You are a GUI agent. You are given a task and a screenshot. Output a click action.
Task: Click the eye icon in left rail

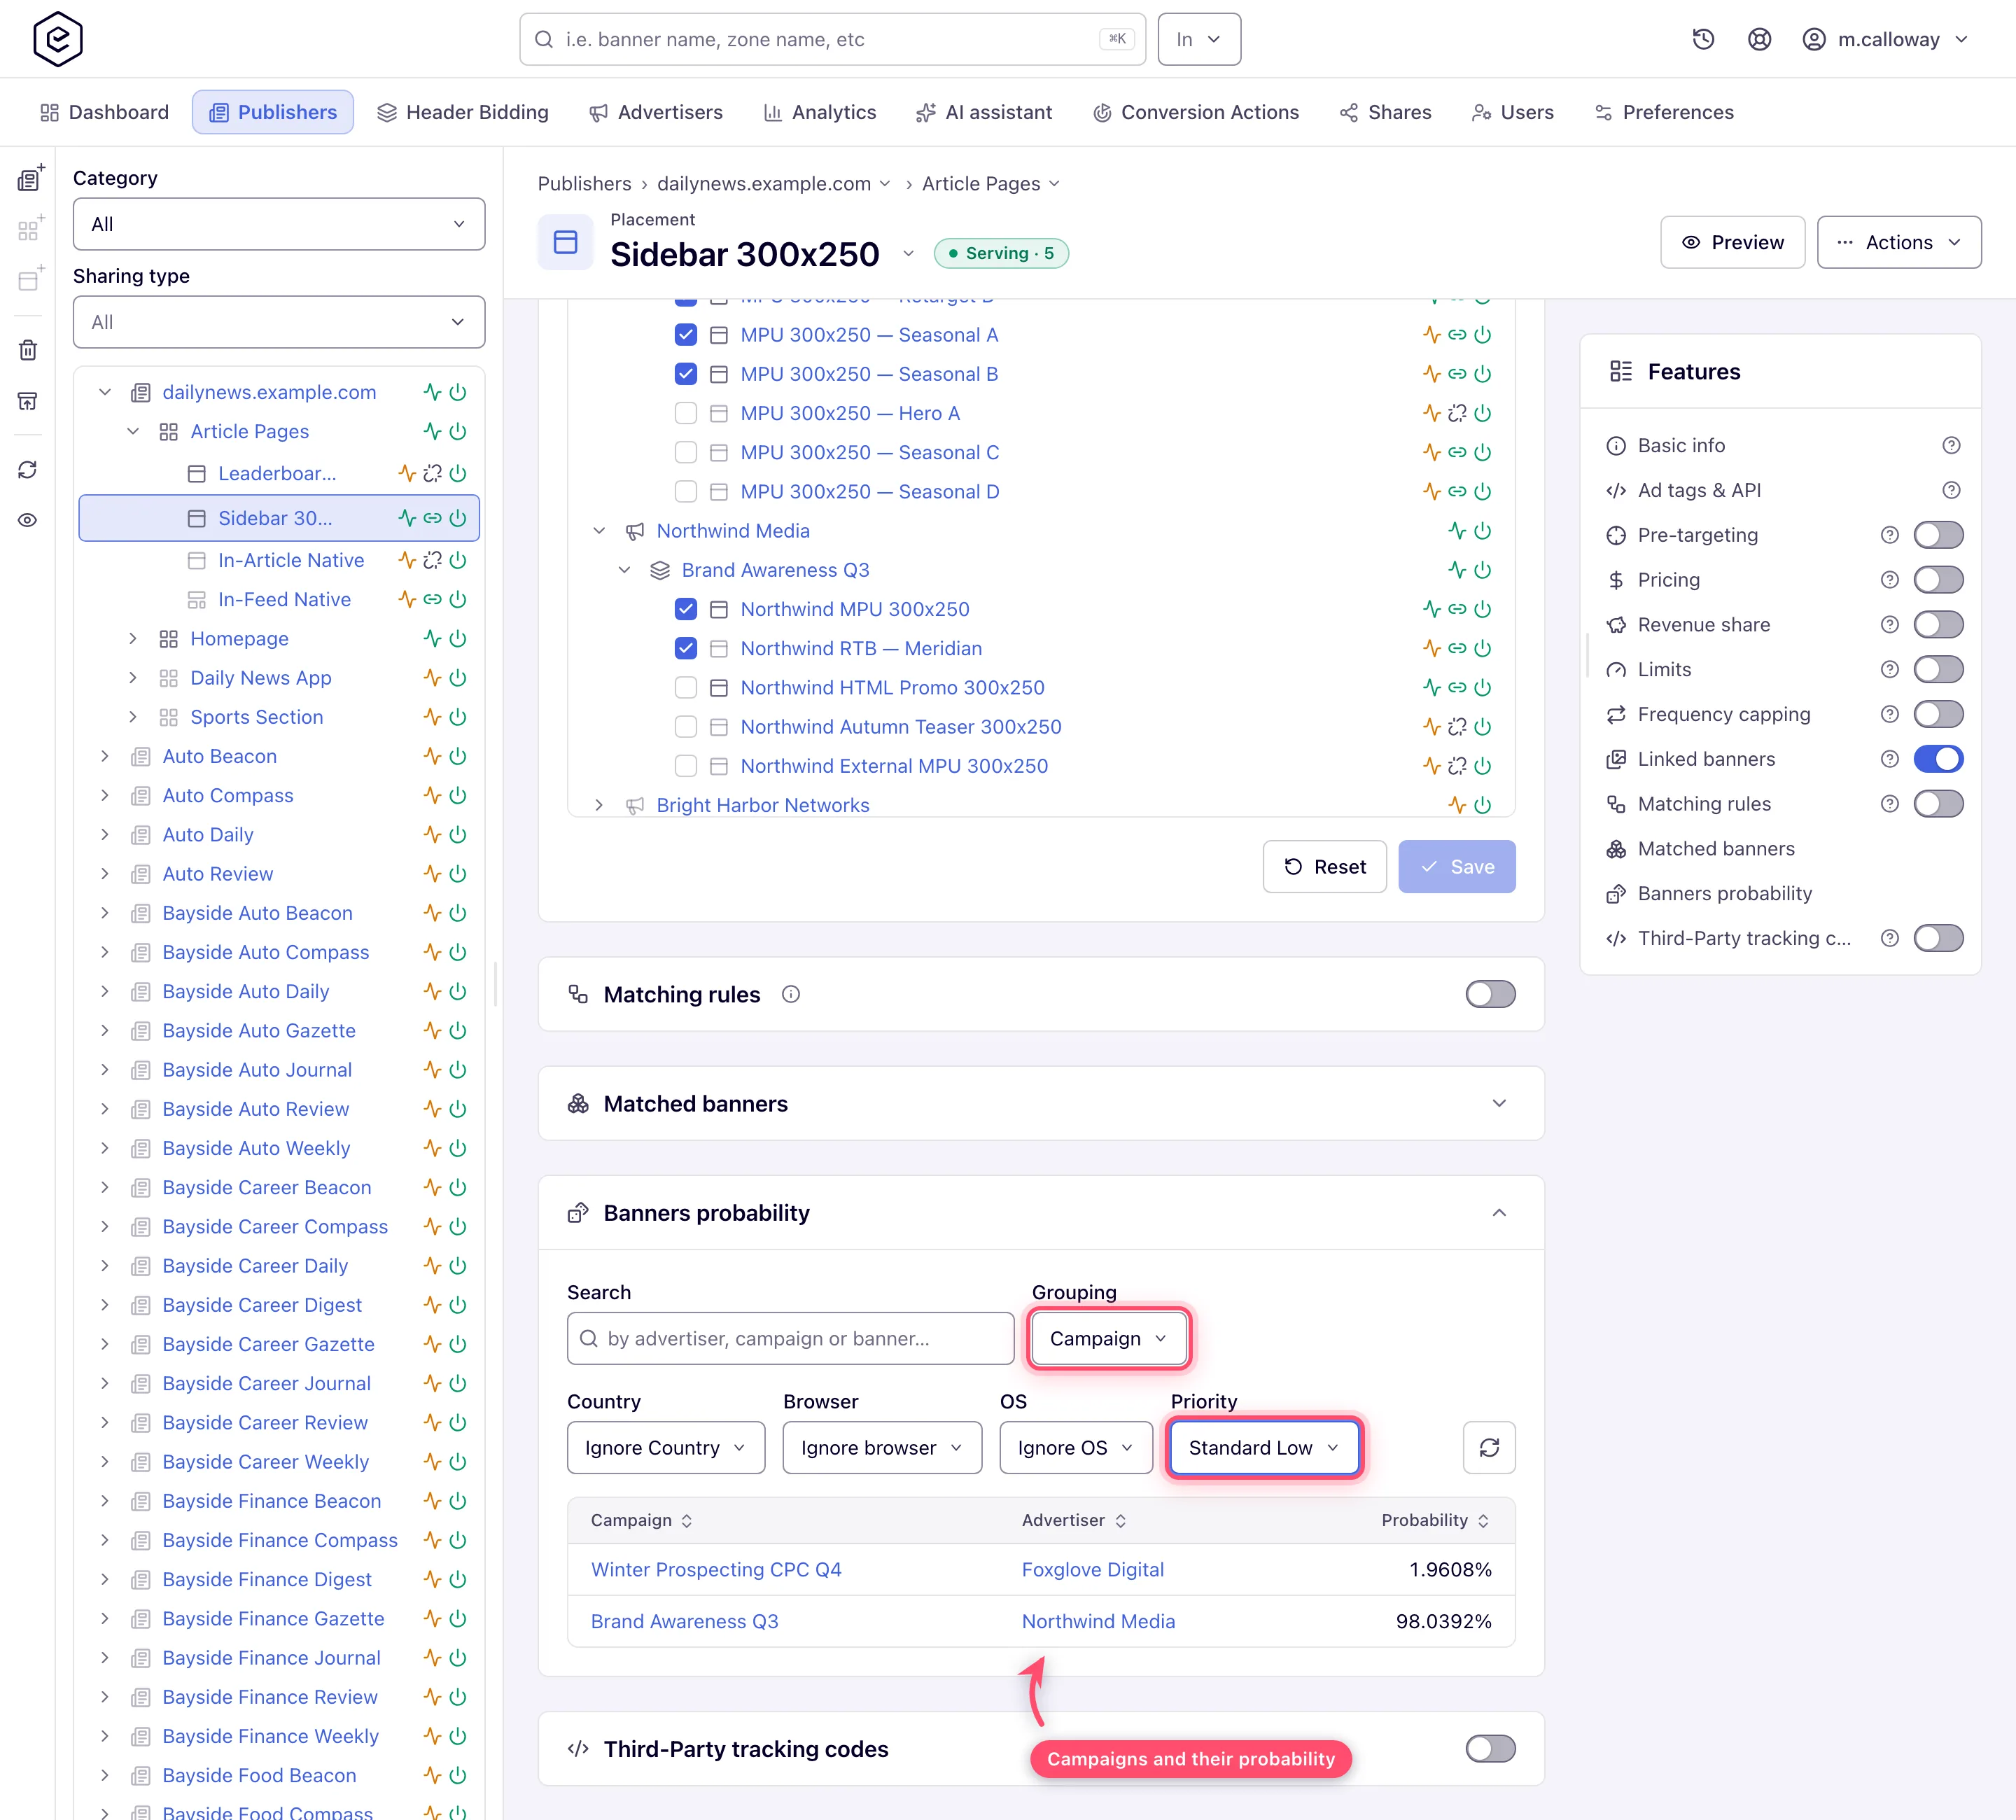coord(28,520)
